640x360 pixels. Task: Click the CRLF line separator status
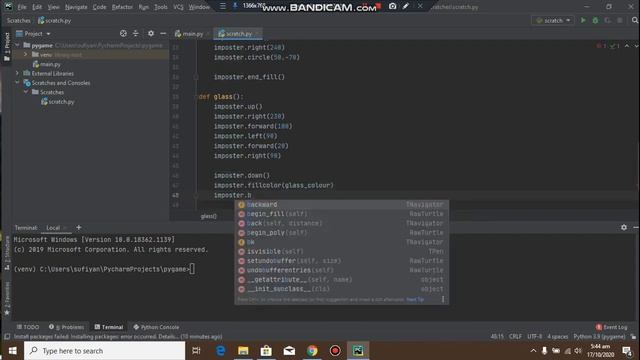(515, 337)
